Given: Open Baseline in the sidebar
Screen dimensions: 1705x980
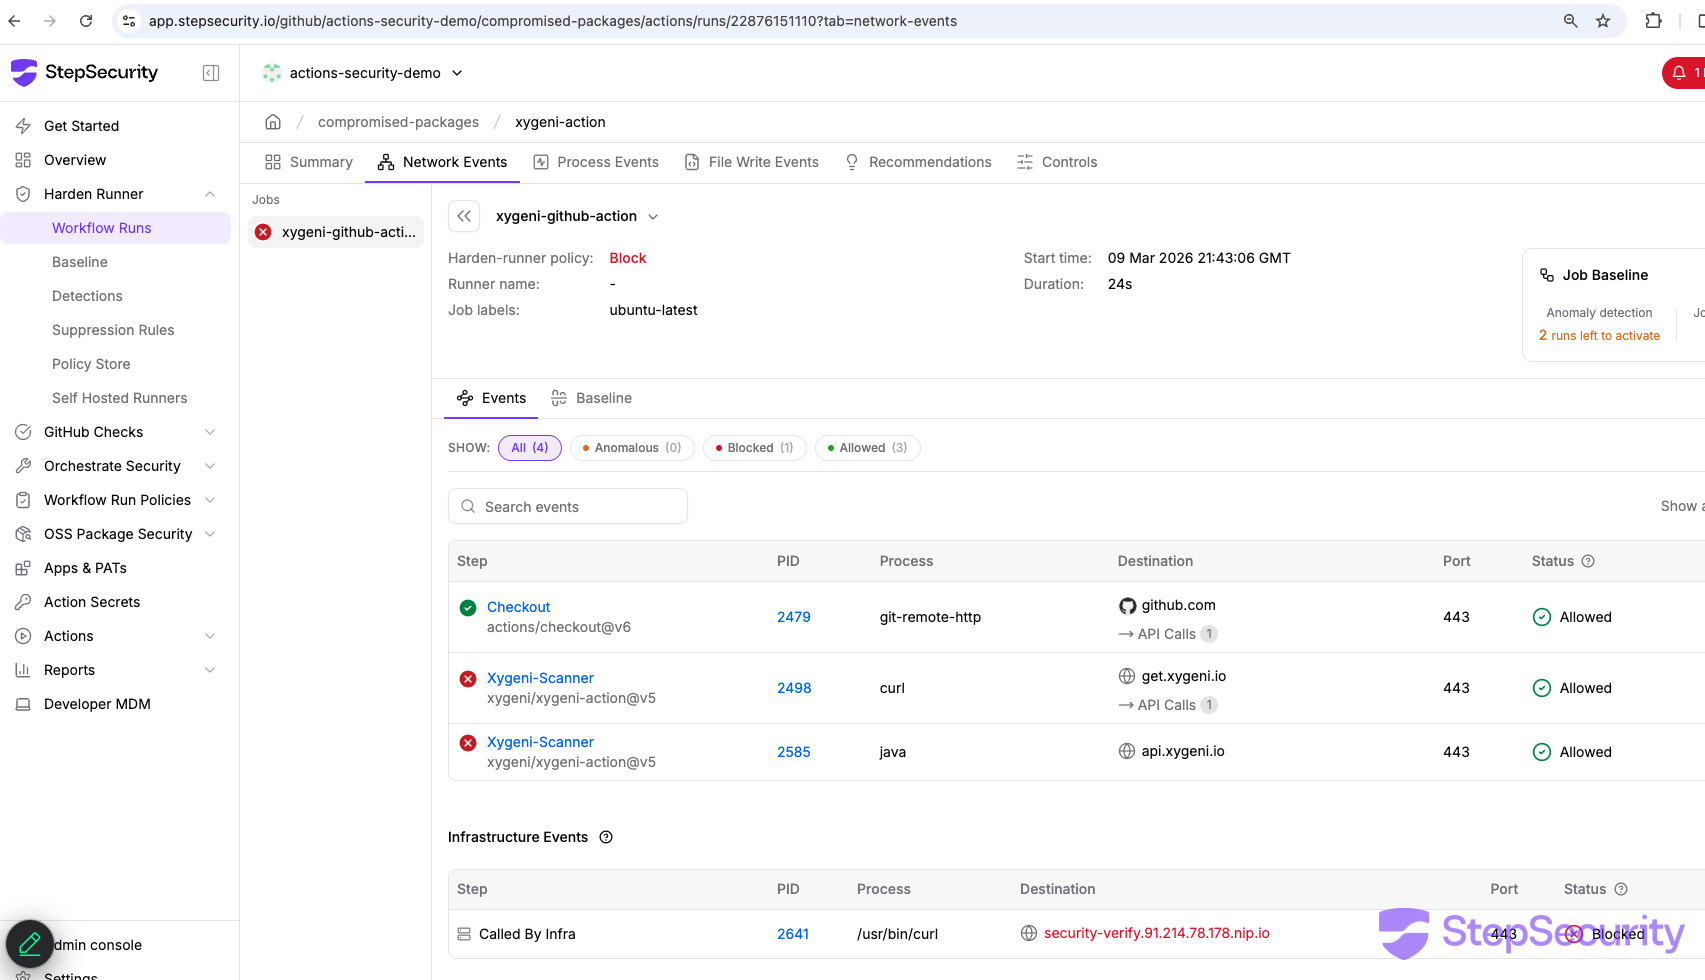Looking at the screenshot, I should point(80,262).
